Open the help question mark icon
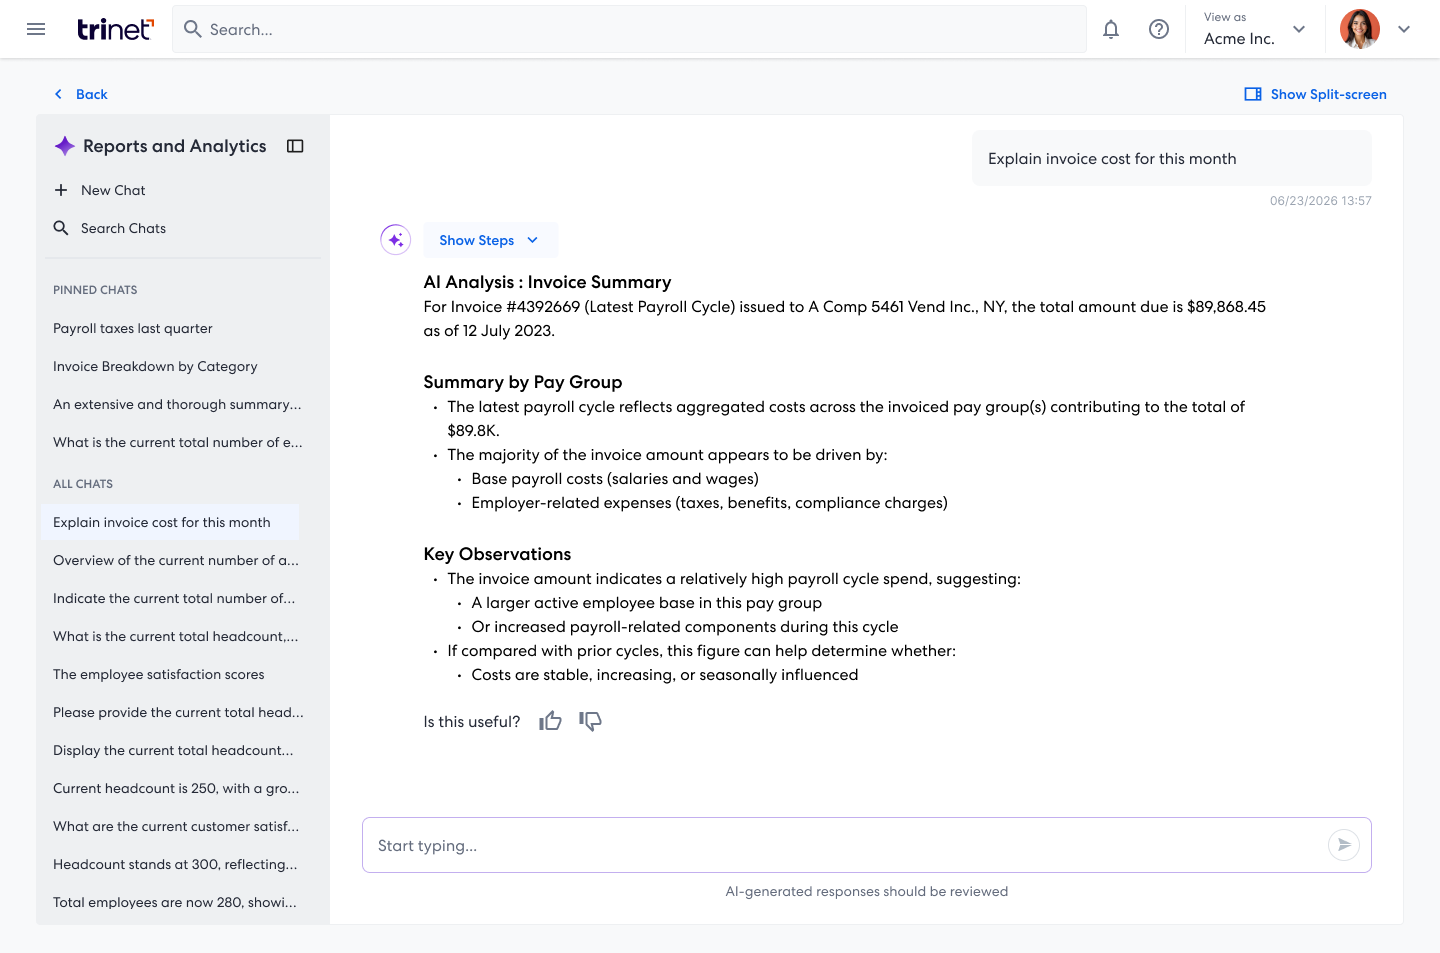Screen dimensions: 1440x953 pos(1159,29)
